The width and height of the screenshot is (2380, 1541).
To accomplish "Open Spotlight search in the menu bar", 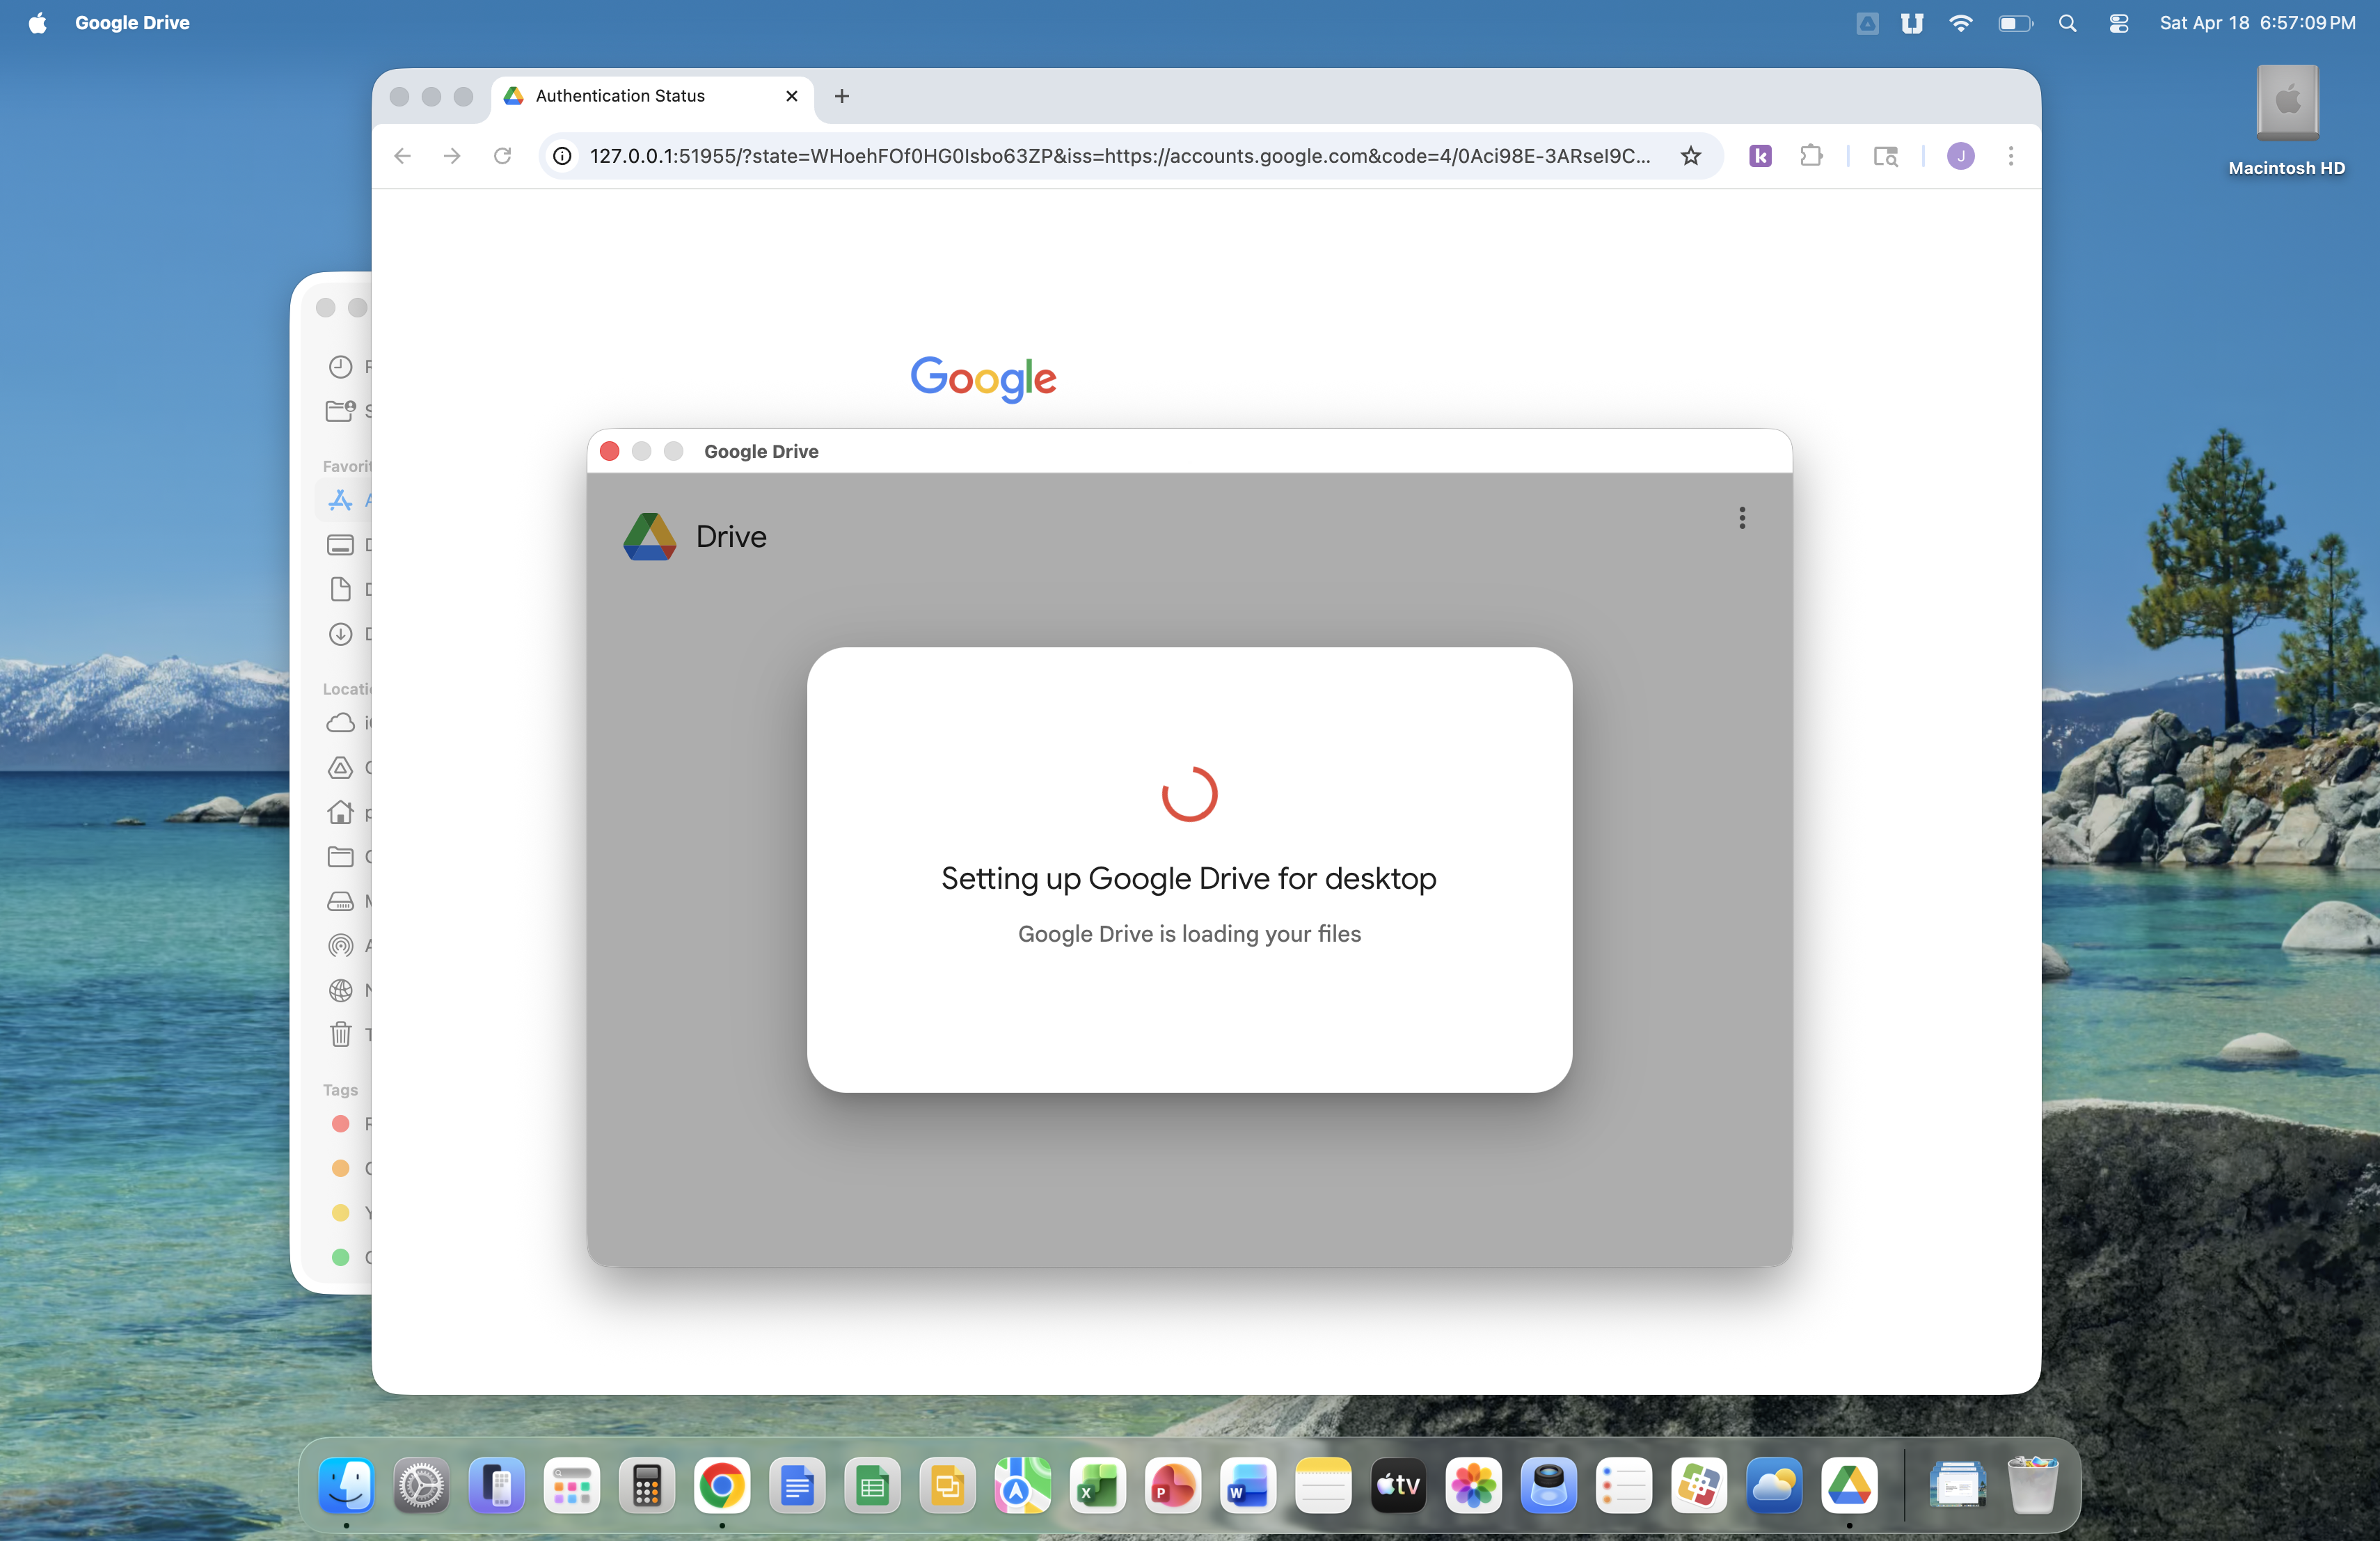I will pos(2067,22).
